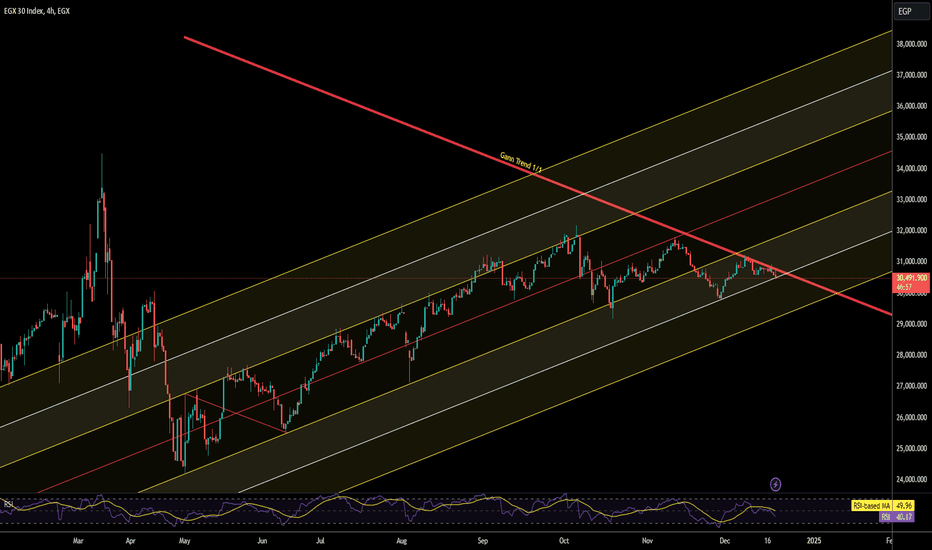Click the Sep label on time axis
Screen dimensions: 932x550
tap(483, 540)
